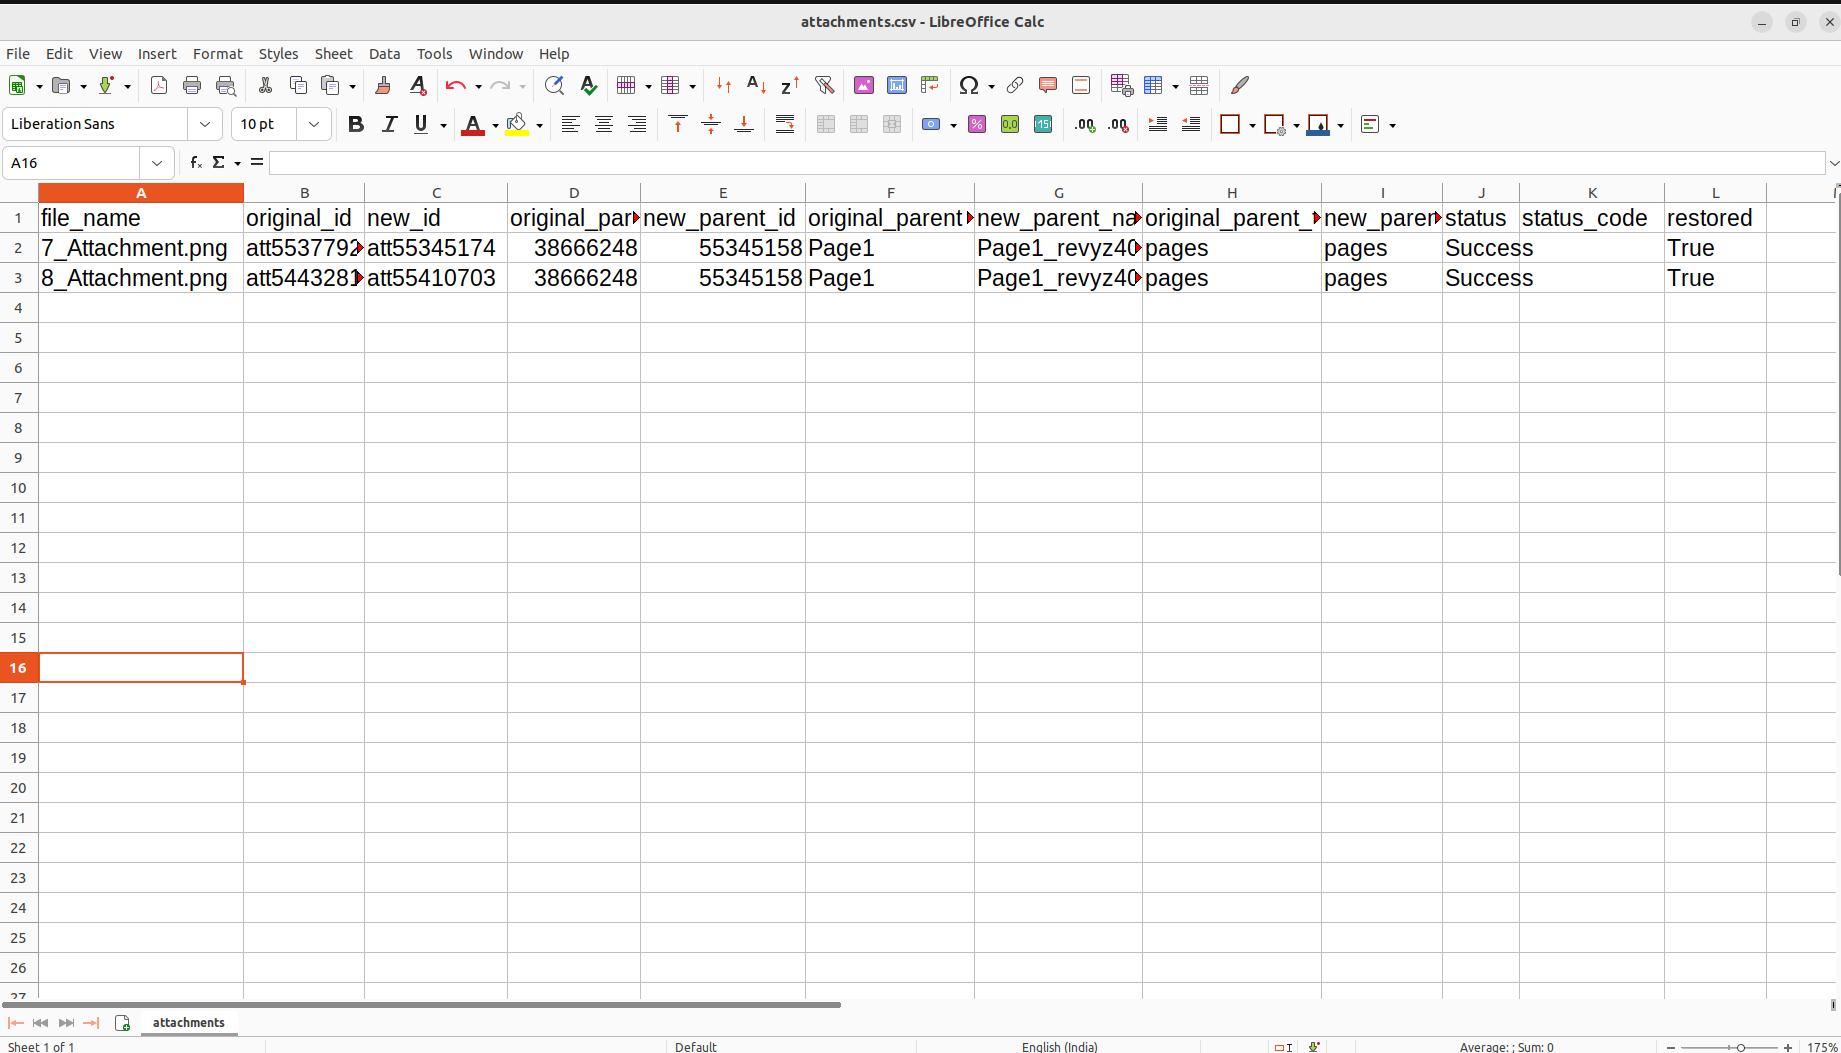Click the Sort Ascending icon

756,86
